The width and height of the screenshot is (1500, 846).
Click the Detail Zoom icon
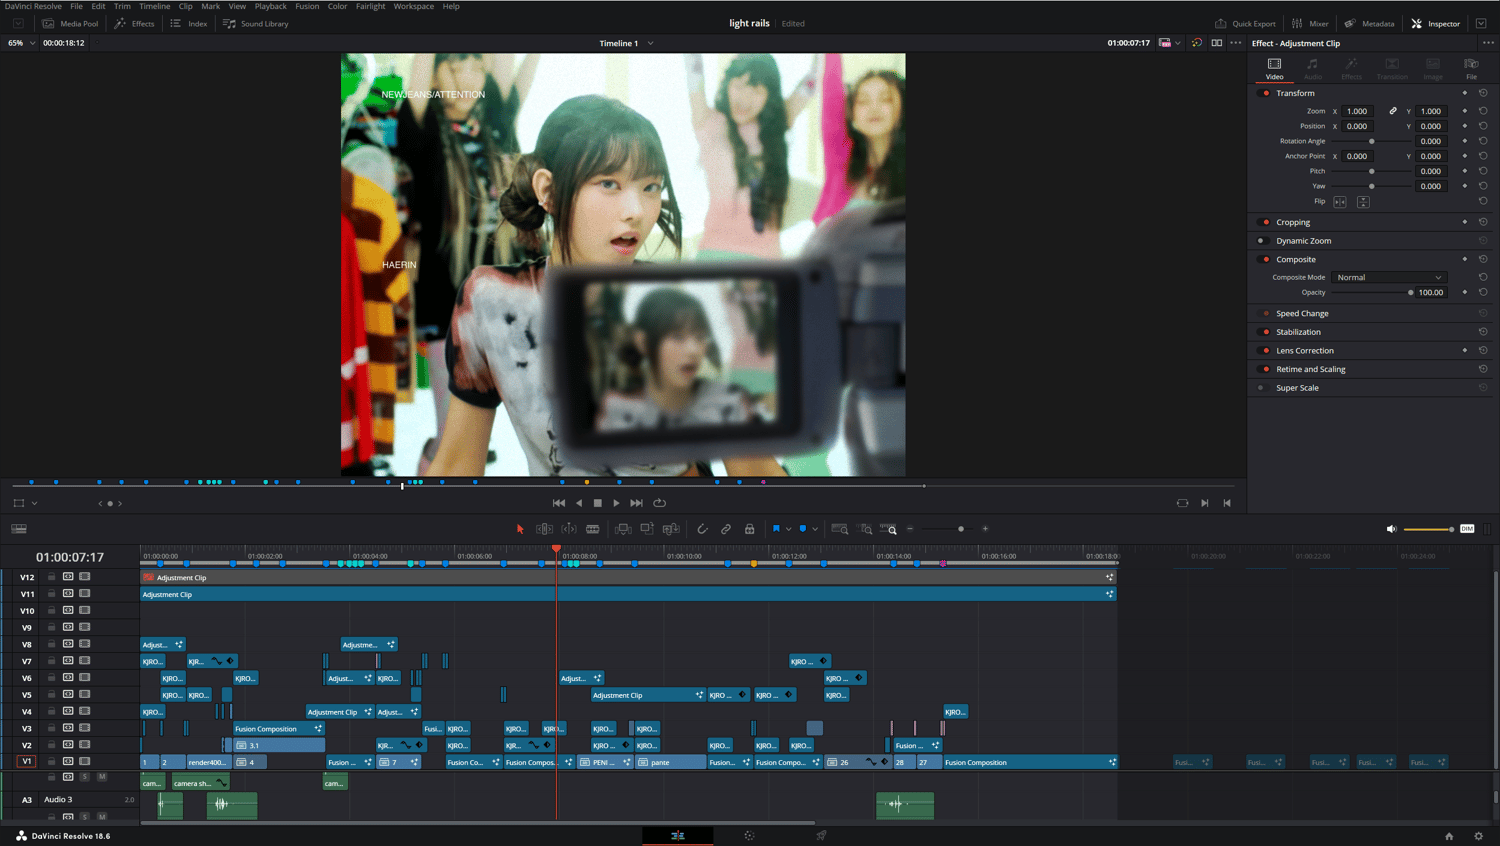[x=865, y=529]
